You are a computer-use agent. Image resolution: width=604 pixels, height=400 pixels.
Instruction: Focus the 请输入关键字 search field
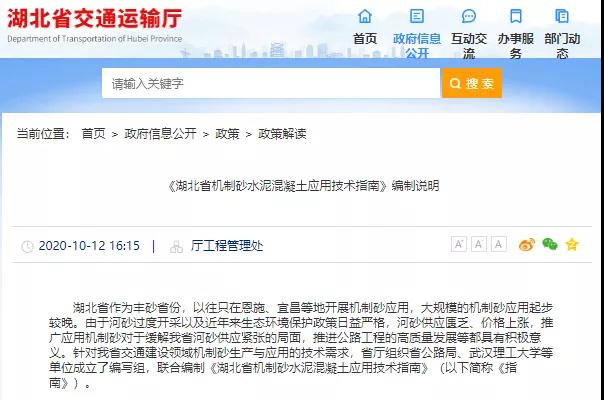tap(270, 83)
